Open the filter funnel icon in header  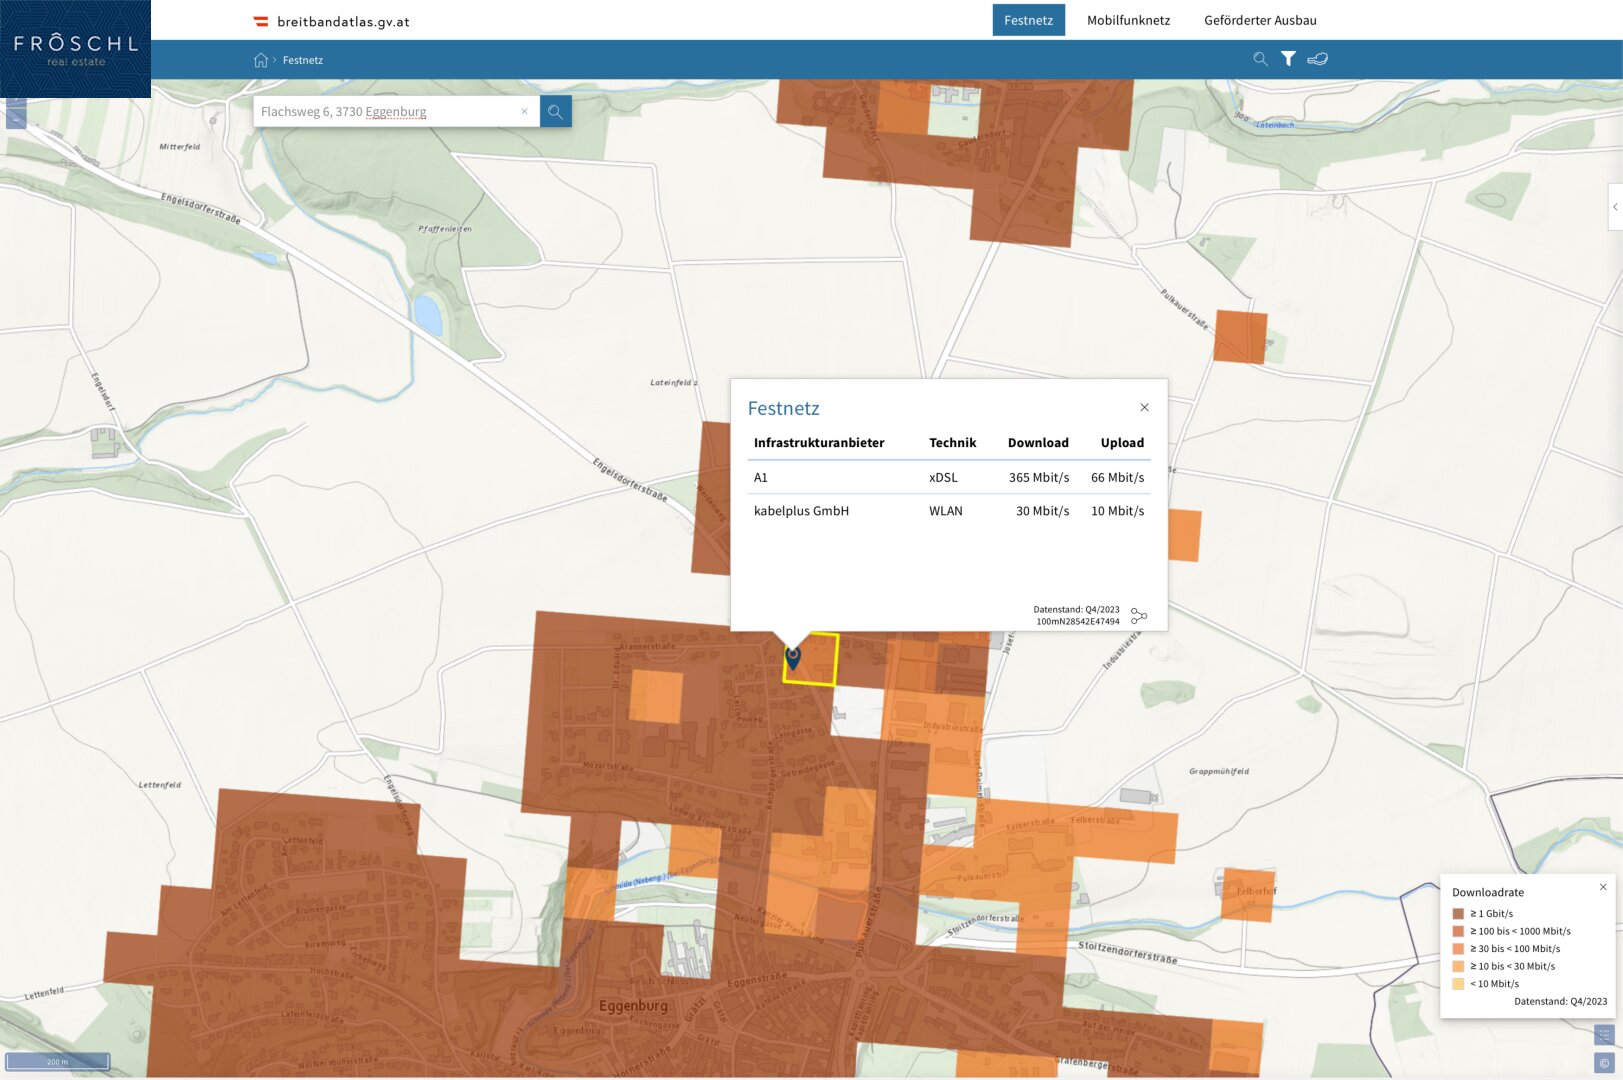tap(1288, 59)
